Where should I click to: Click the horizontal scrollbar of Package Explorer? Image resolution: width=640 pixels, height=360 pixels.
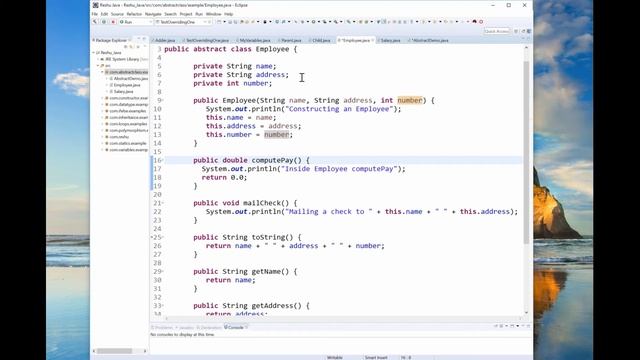pyautogui.click(x=114, y=351)
